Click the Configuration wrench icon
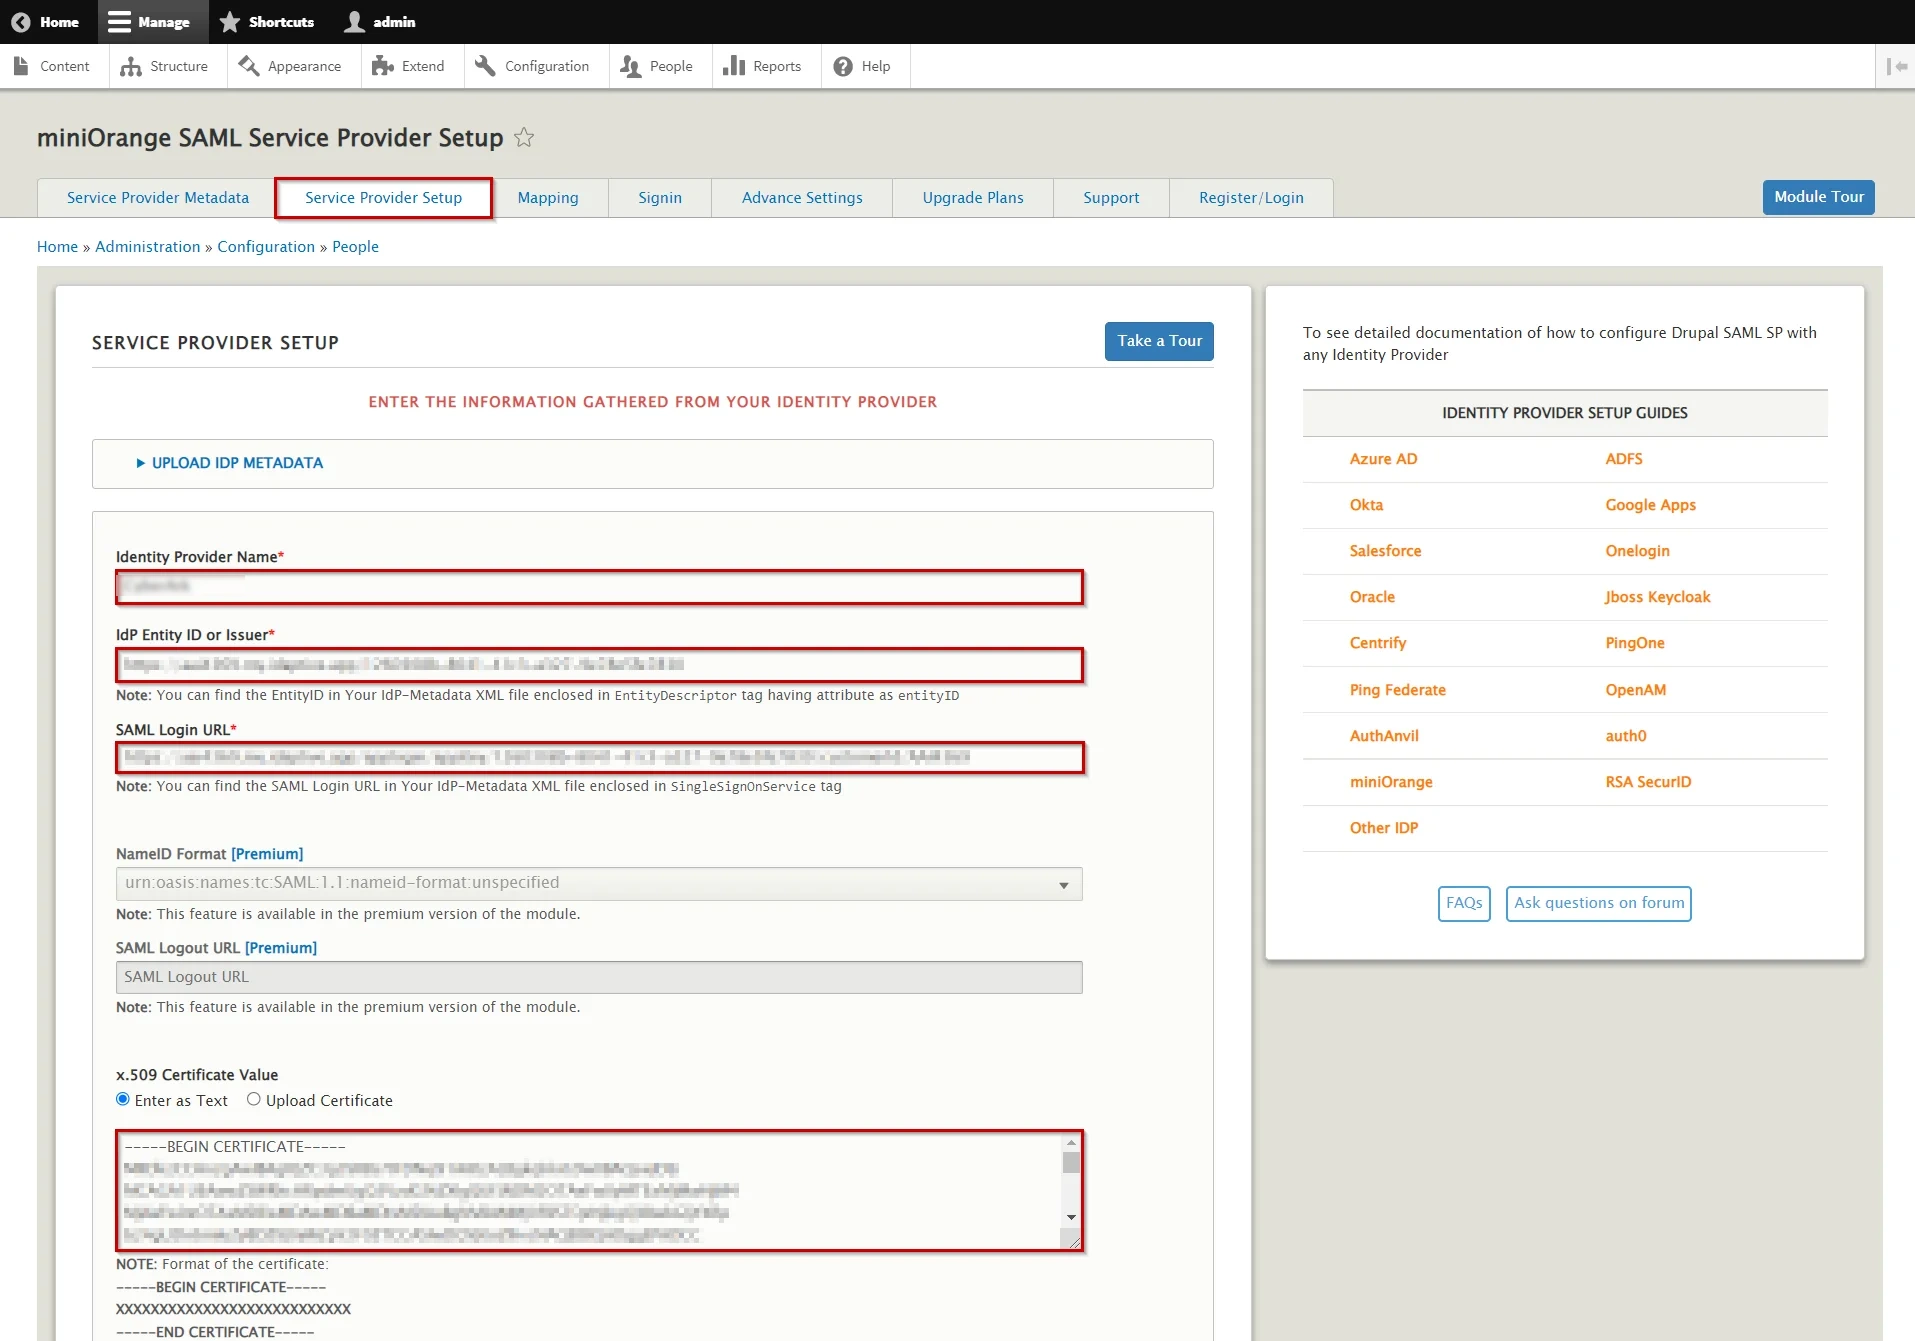This screenshot has width=1915, height=1341. click(485, 66)
